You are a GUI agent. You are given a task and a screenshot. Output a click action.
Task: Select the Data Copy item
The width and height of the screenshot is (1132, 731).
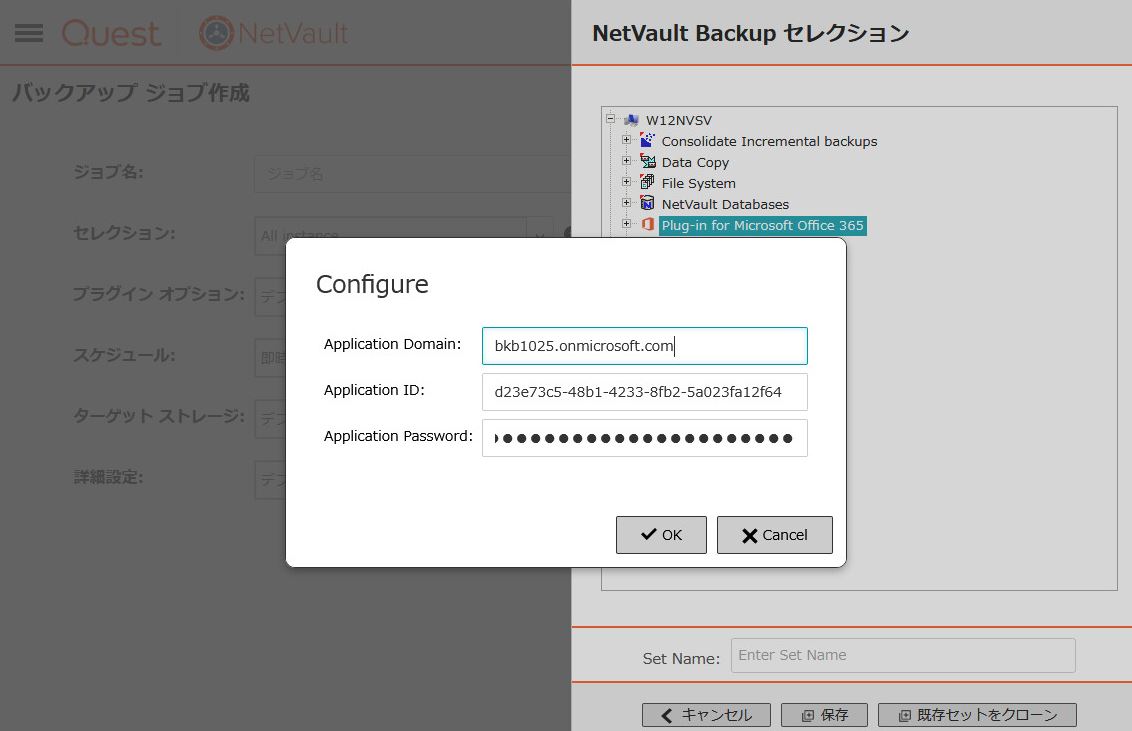(x=695, y=162)
